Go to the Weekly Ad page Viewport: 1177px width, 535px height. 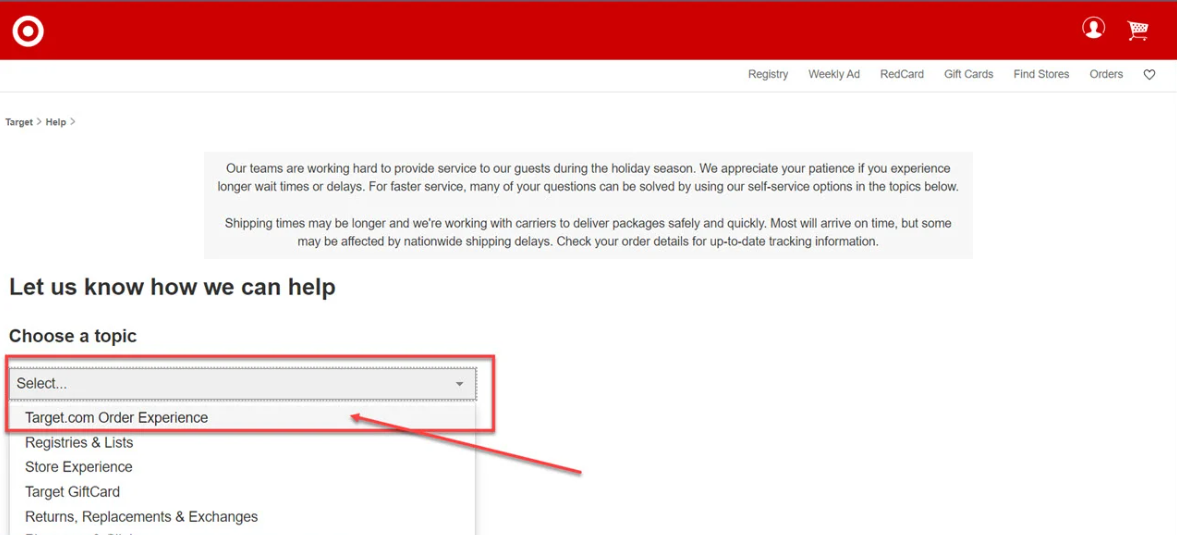tap(834, 74)
